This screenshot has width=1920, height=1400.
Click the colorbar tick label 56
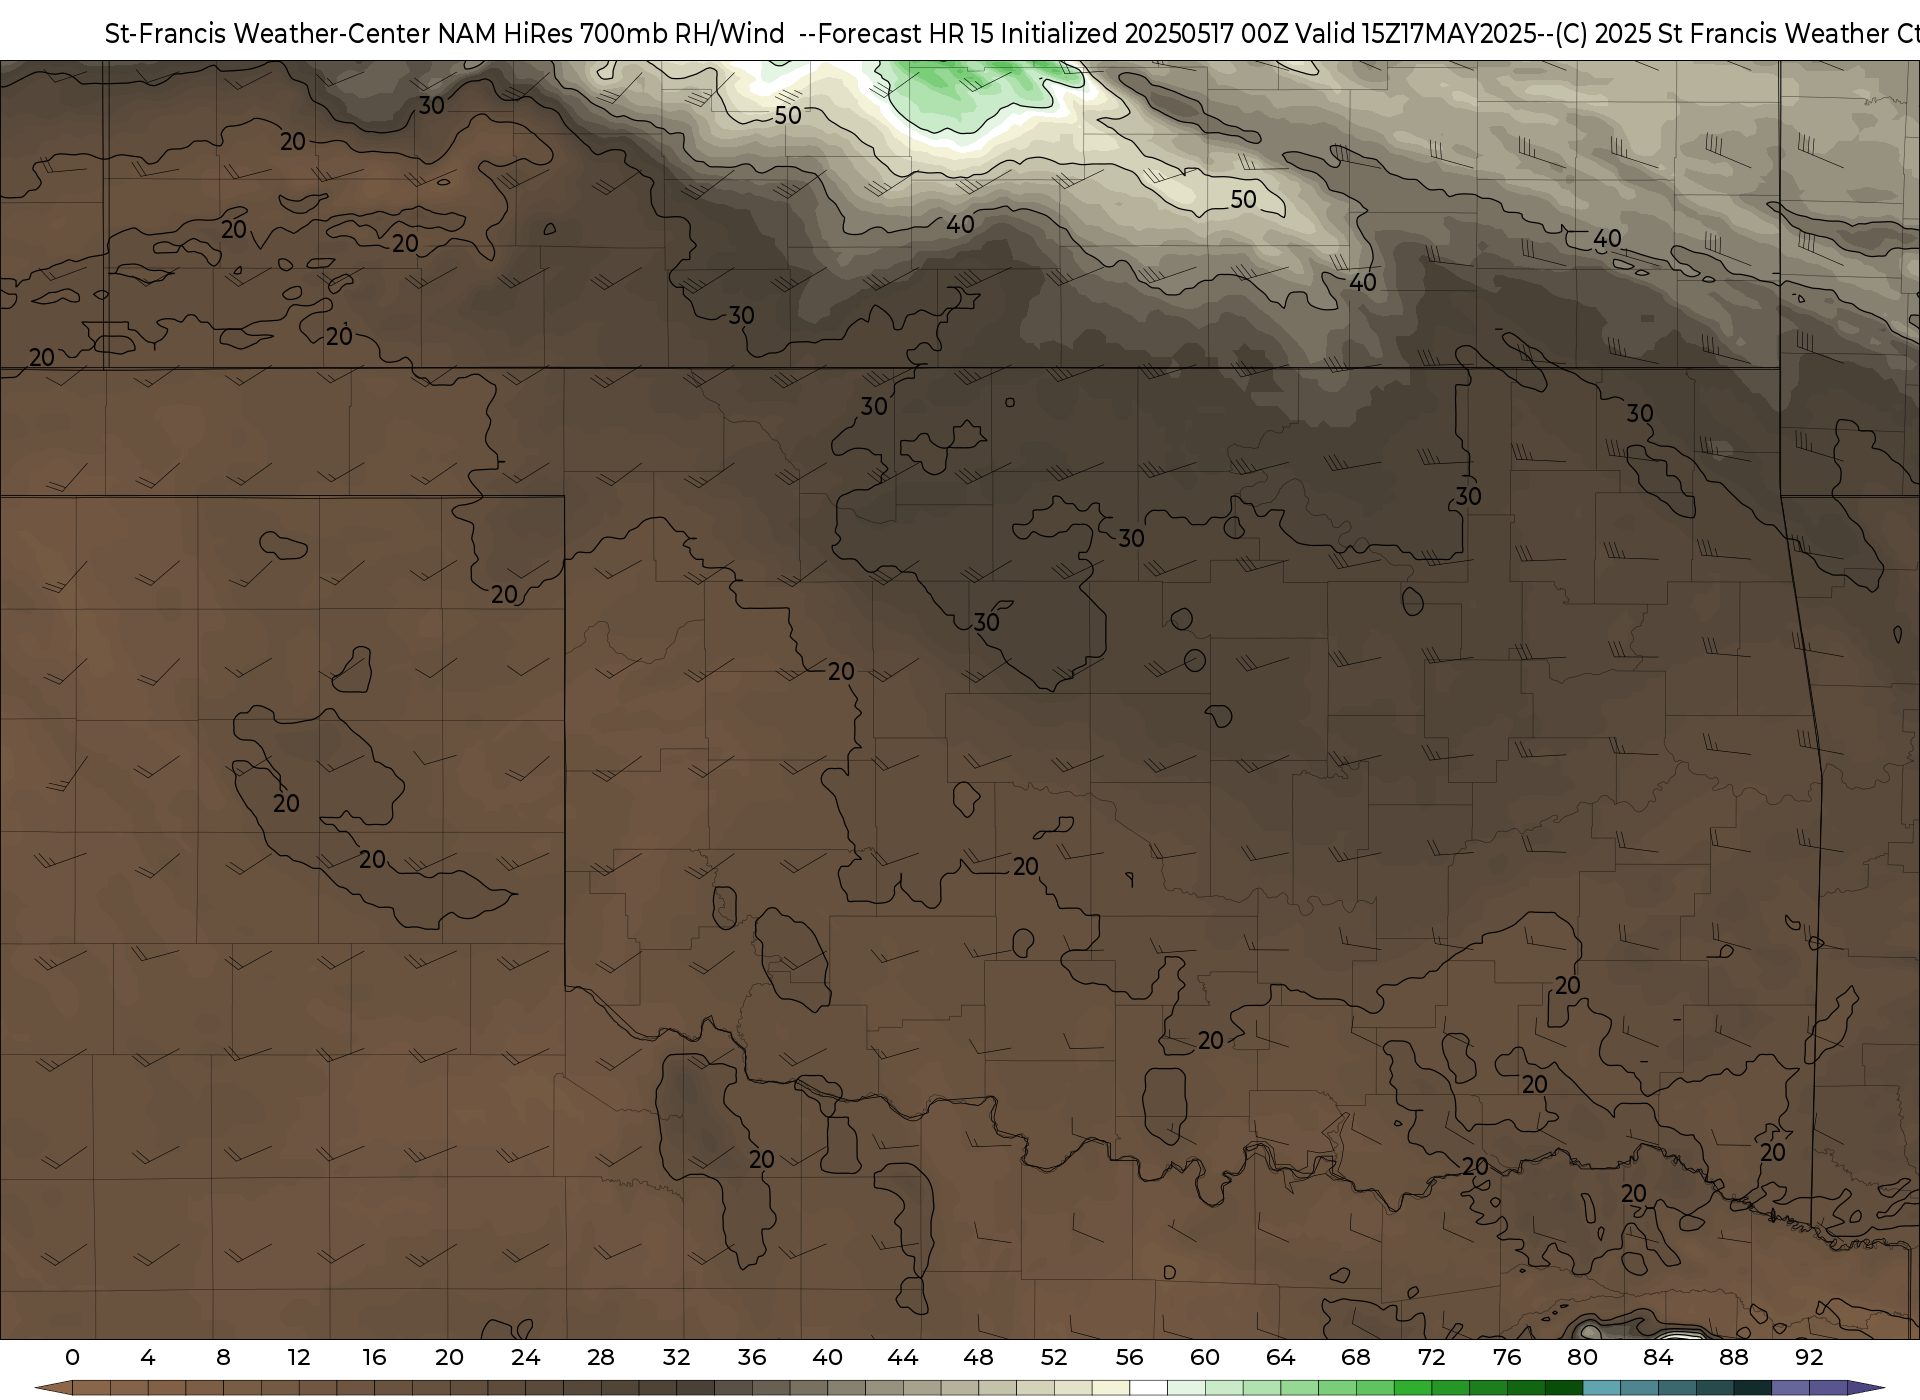[x=1130, y=1358]
